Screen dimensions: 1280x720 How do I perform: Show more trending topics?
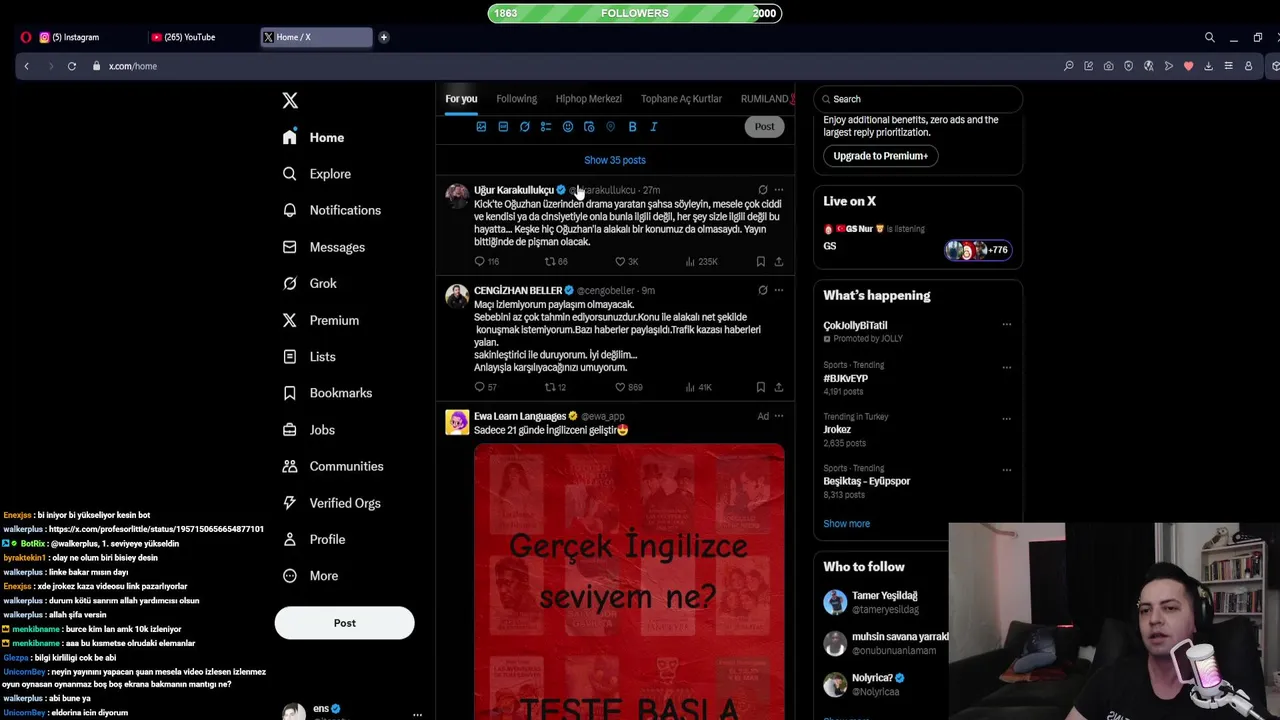click(x=847, y=524)
